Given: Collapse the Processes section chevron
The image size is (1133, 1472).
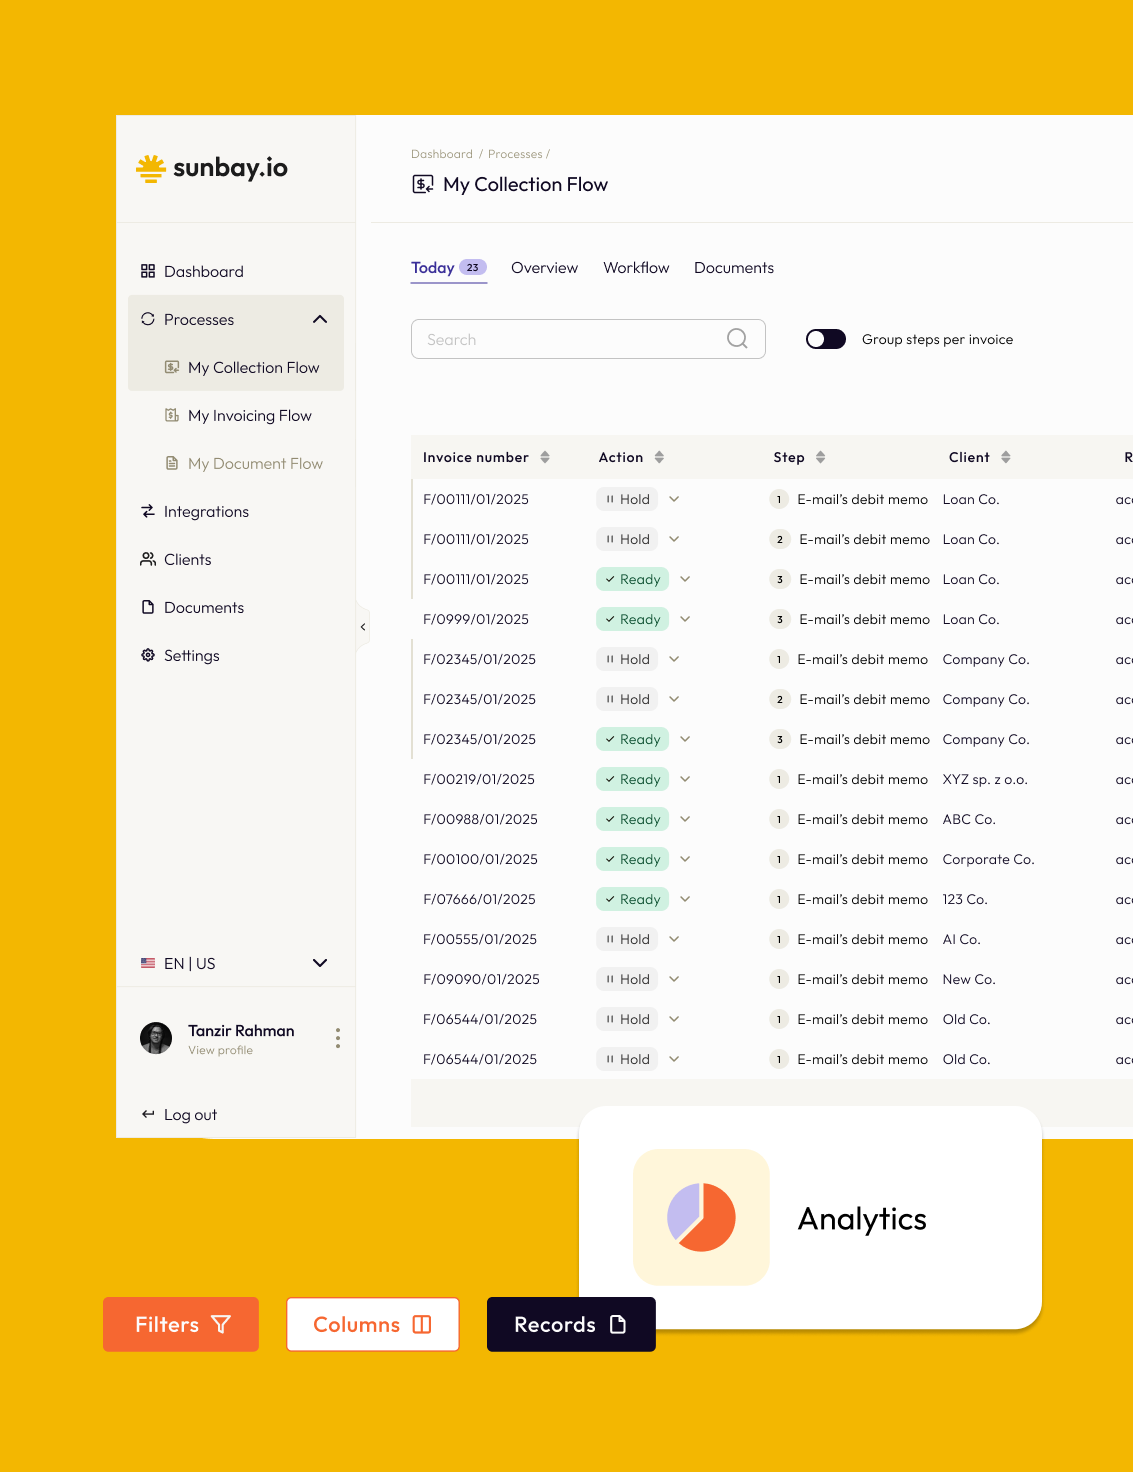Looking at the screenshot, I should tap(320, 319).
